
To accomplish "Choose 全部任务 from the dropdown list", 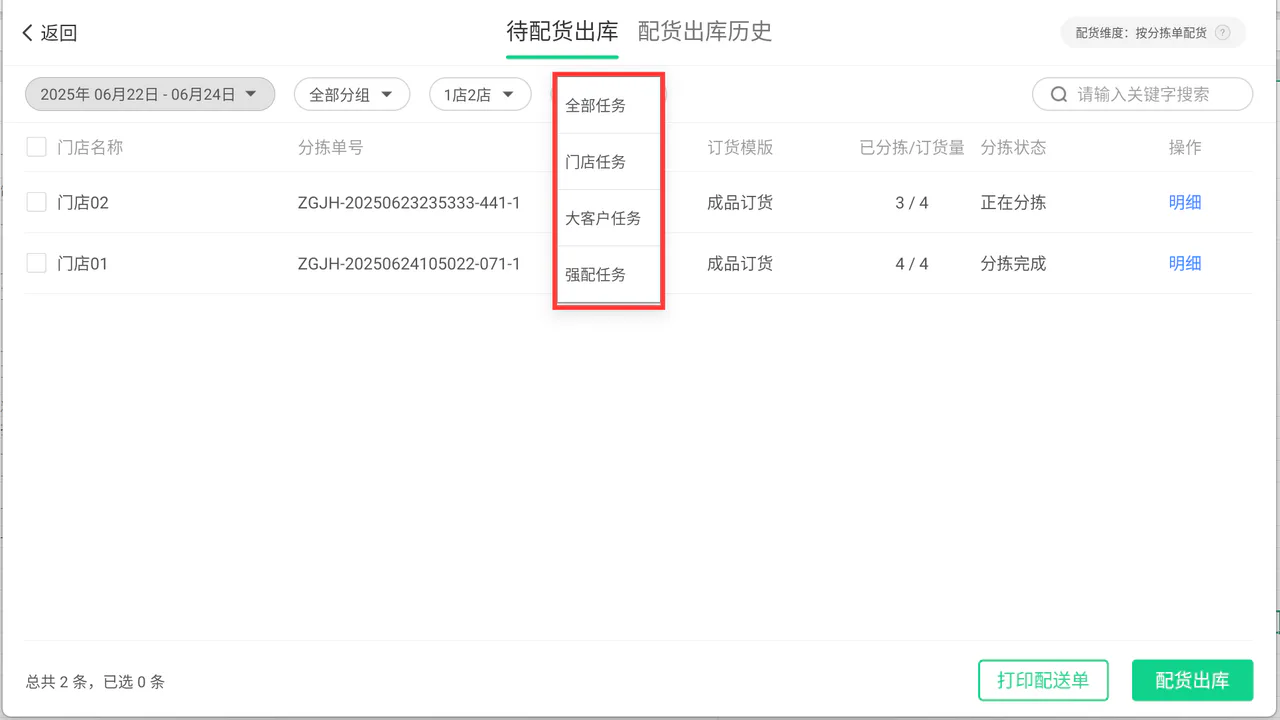I will (608, 105).
